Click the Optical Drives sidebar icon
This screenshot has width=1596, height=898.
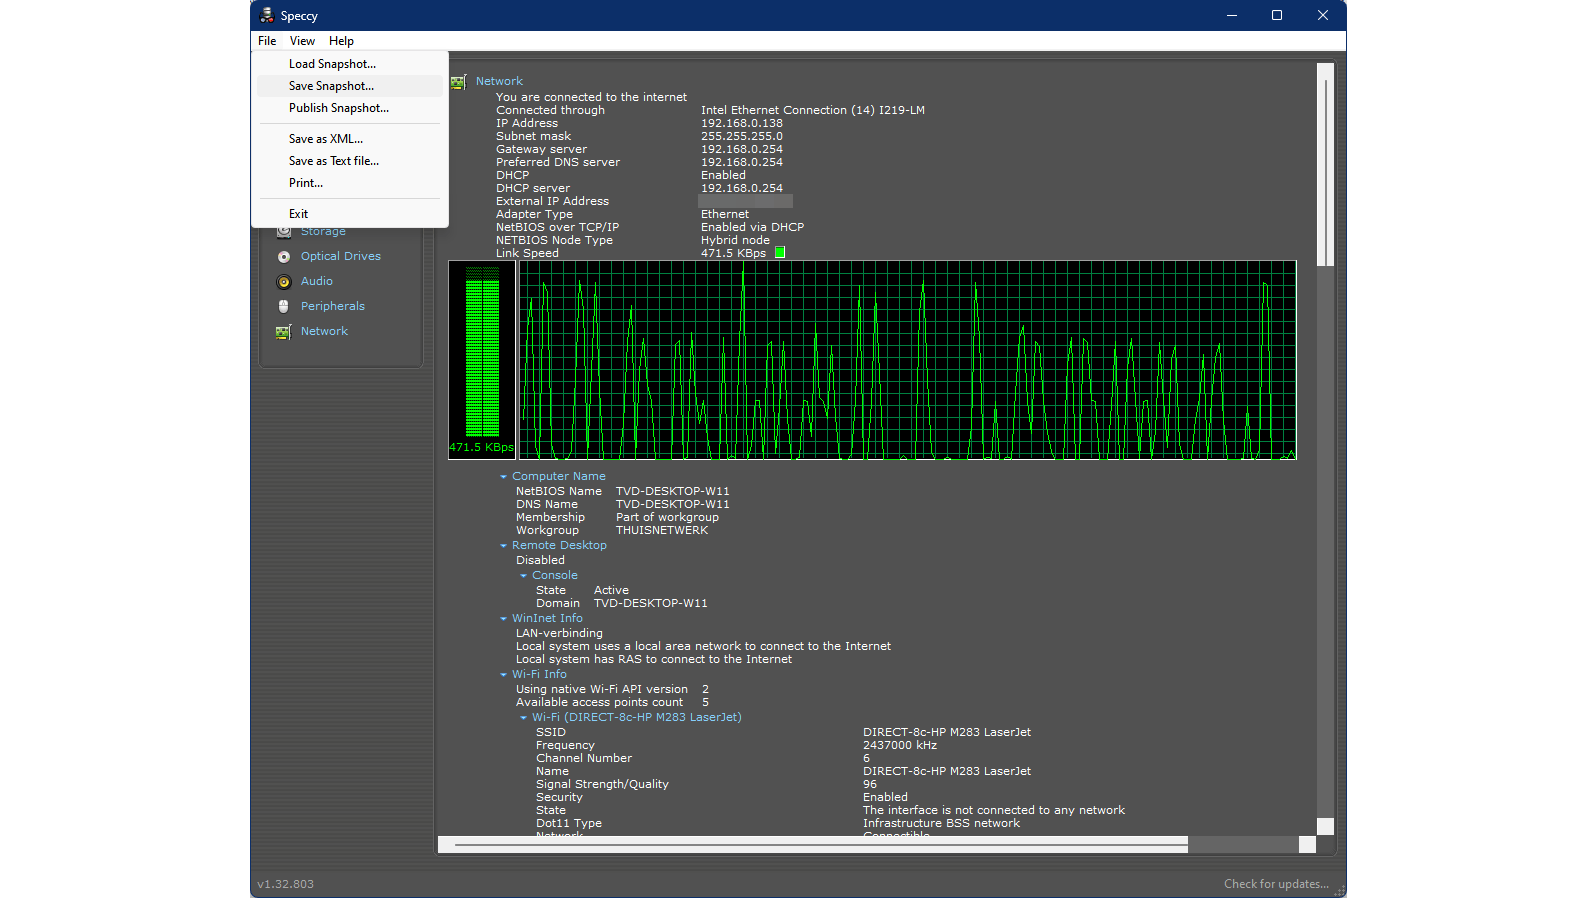click(x=284, y=257)
